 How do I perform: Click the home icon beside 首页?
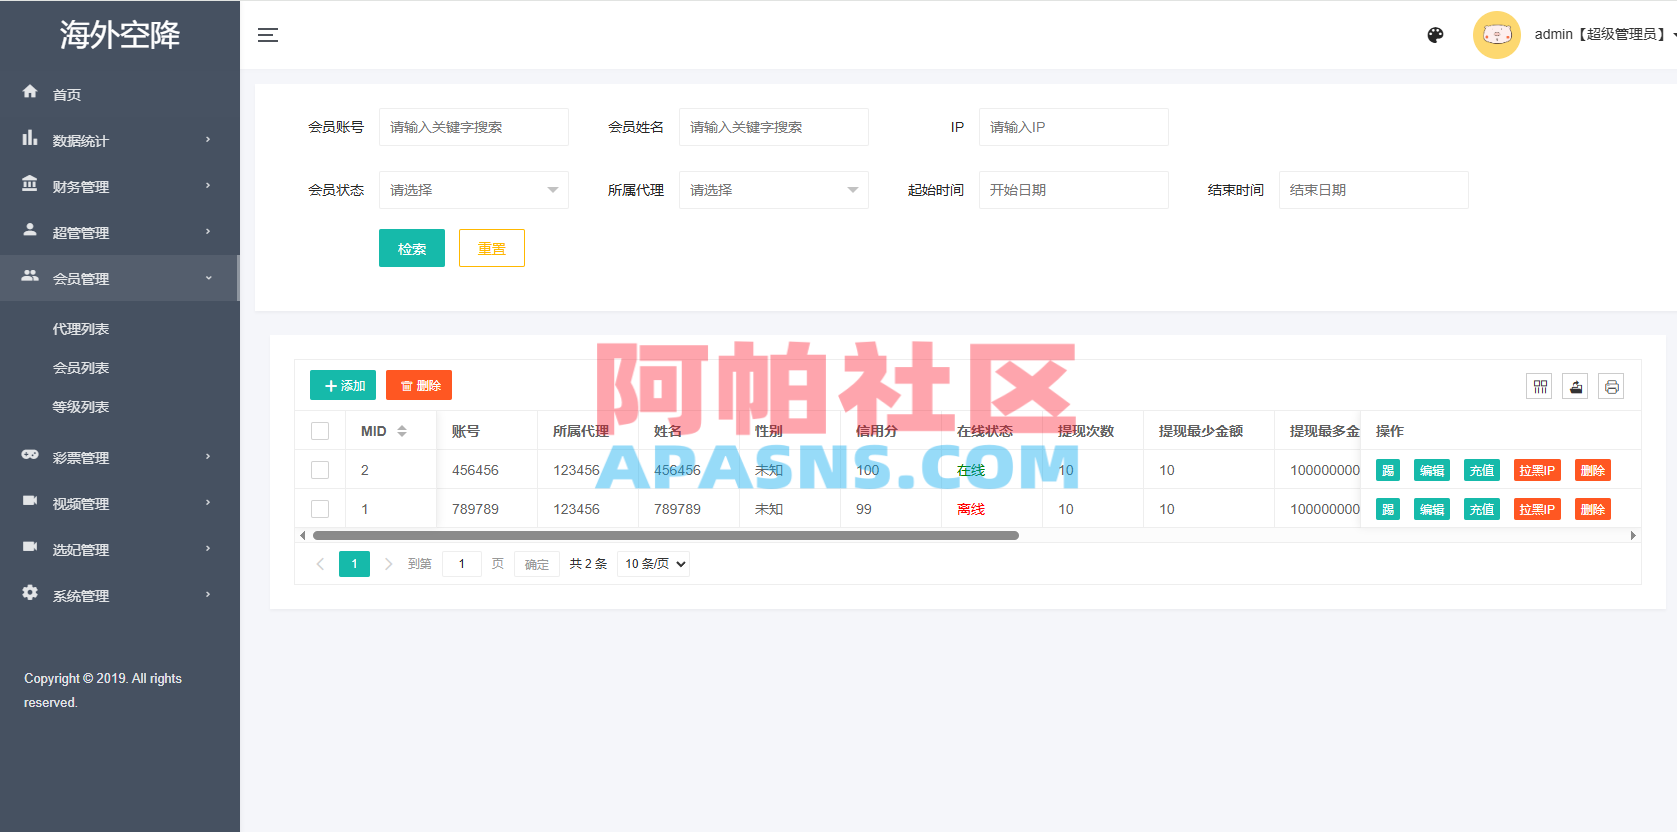30,92
